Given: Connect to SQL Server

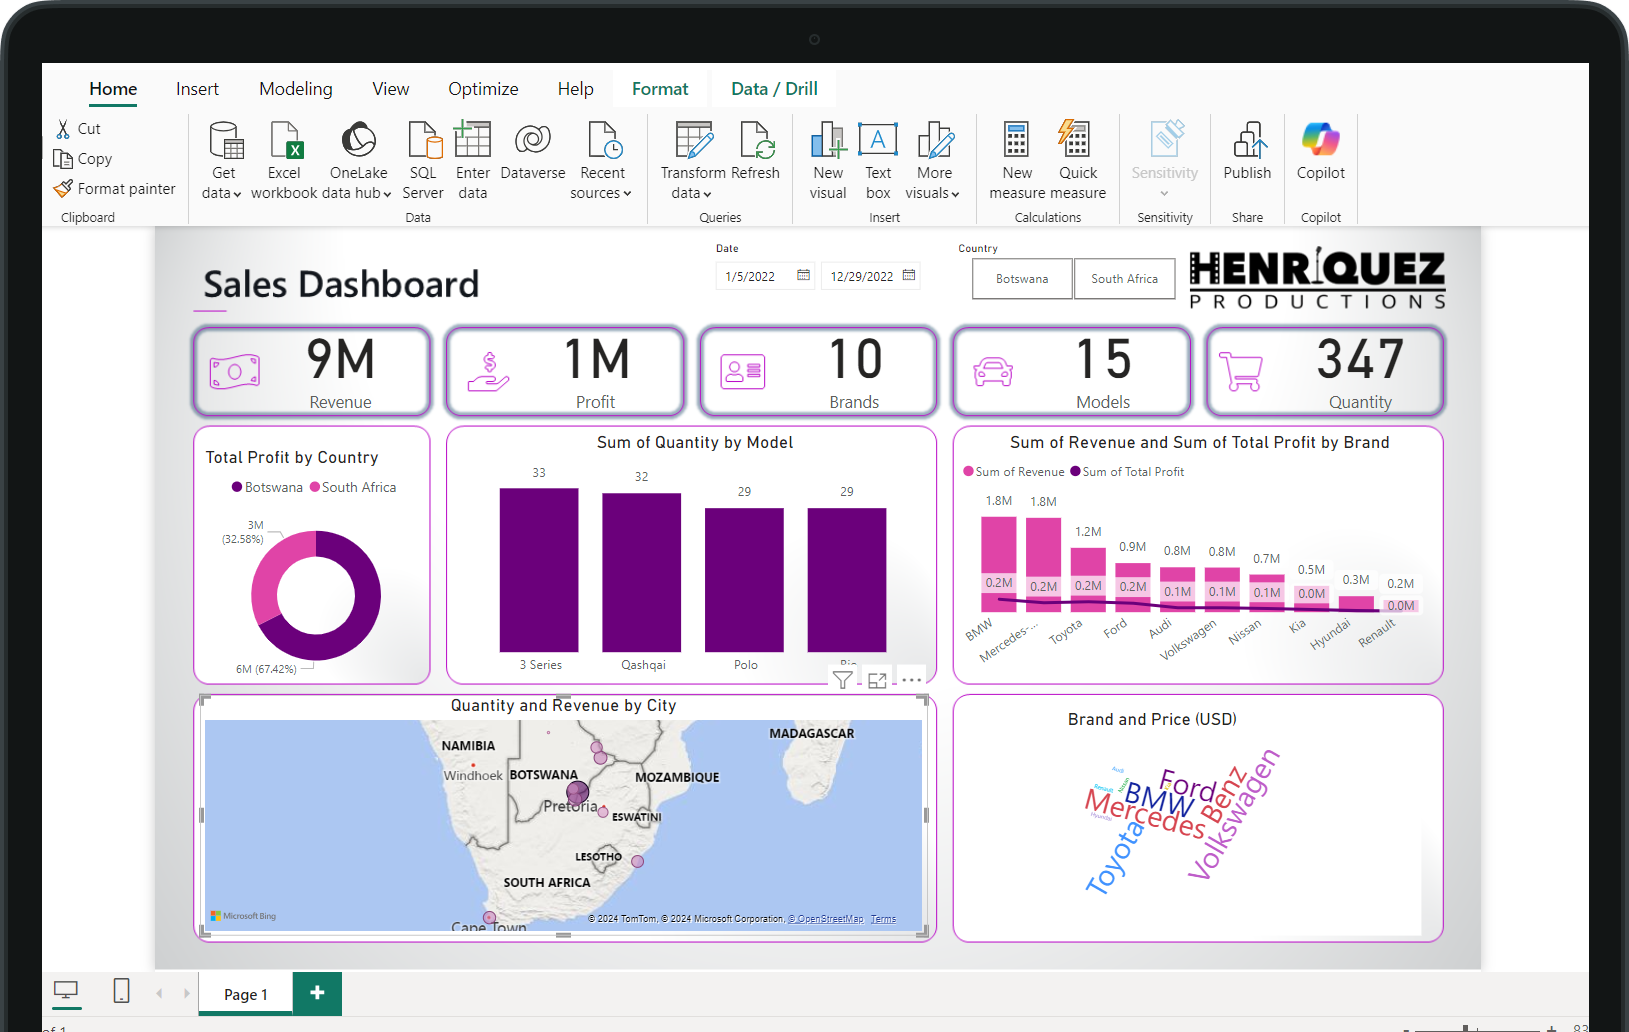Looking at the screenshot, I should (x=425, y=141).
